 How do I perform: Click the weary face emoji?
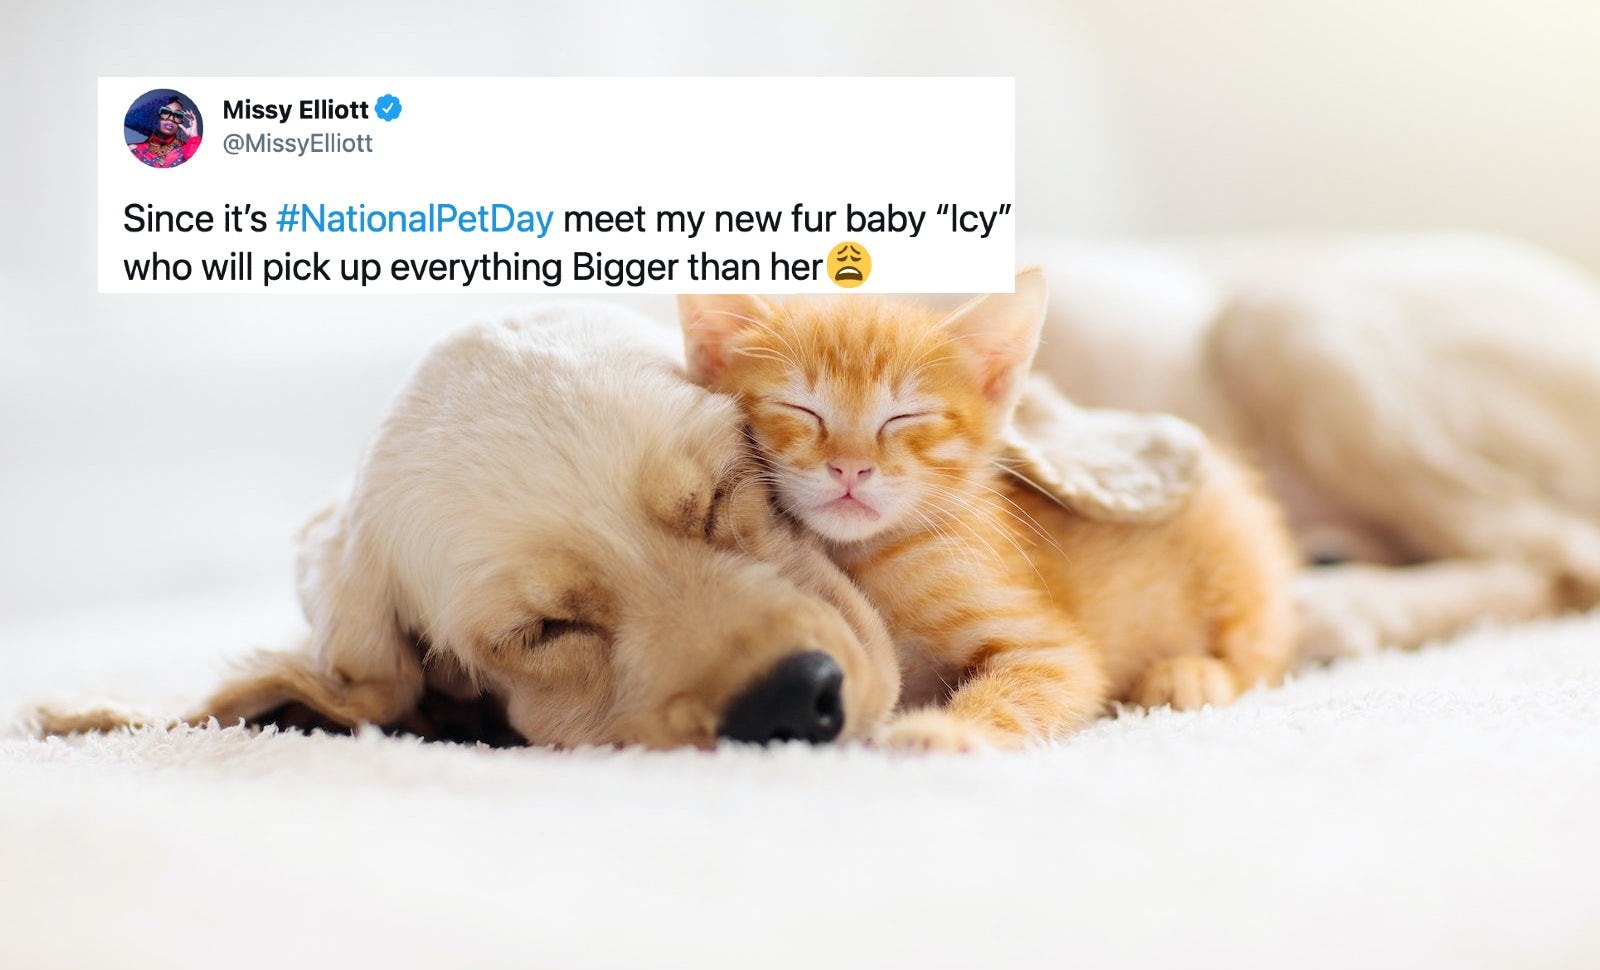click(x=849, y=265)
